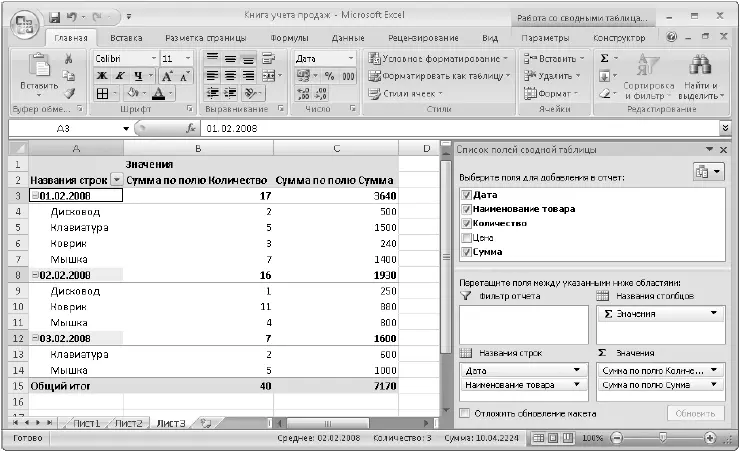Open Sort and Filter tool
The height and width of the screenshot is (451, 740).
coord(649,76)
